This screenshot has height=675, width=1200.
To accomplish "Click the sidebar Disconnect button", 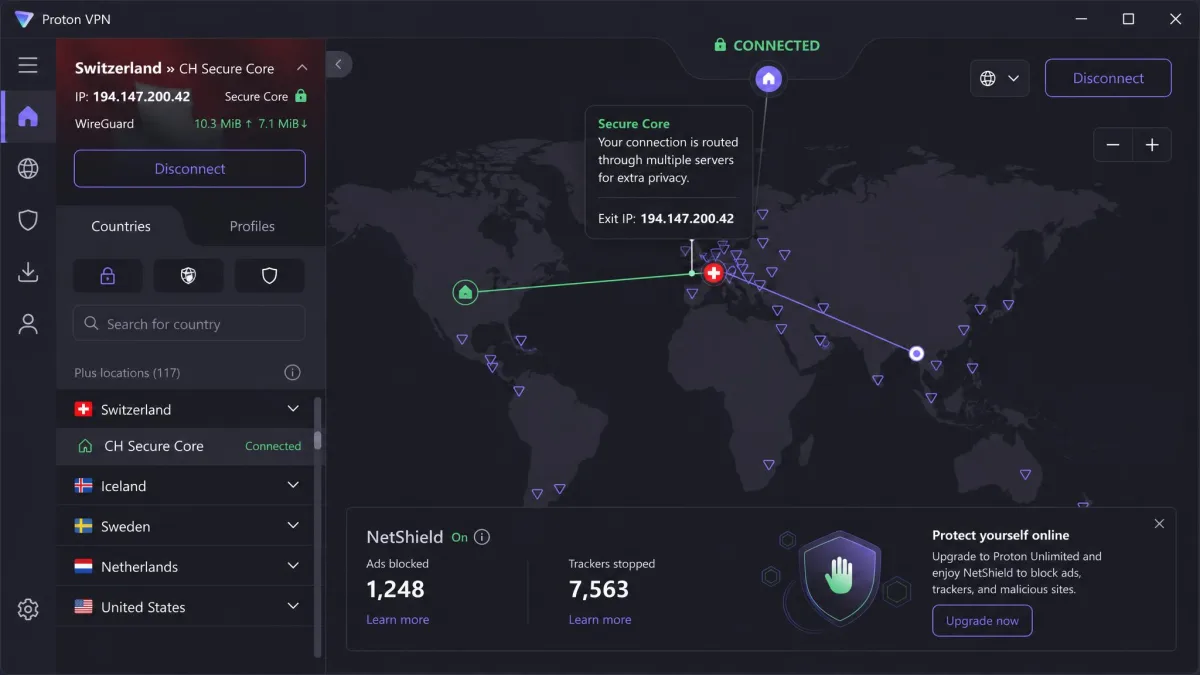I will point(189,169).
